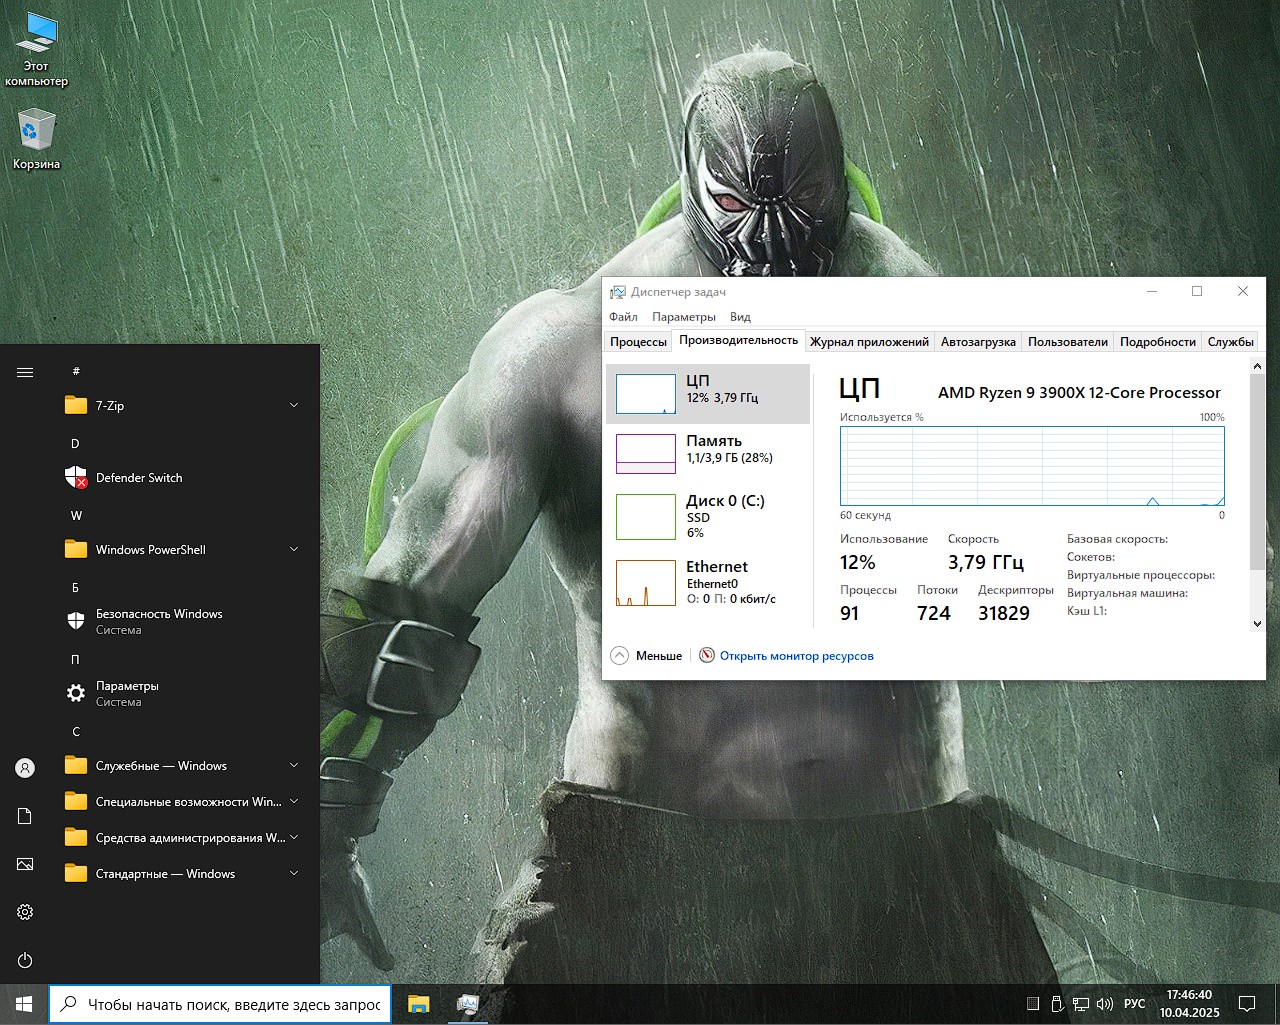Click the AMD Ryzen 9 3900X processor name
1280x1025 pixels.
click(1079, 393)
